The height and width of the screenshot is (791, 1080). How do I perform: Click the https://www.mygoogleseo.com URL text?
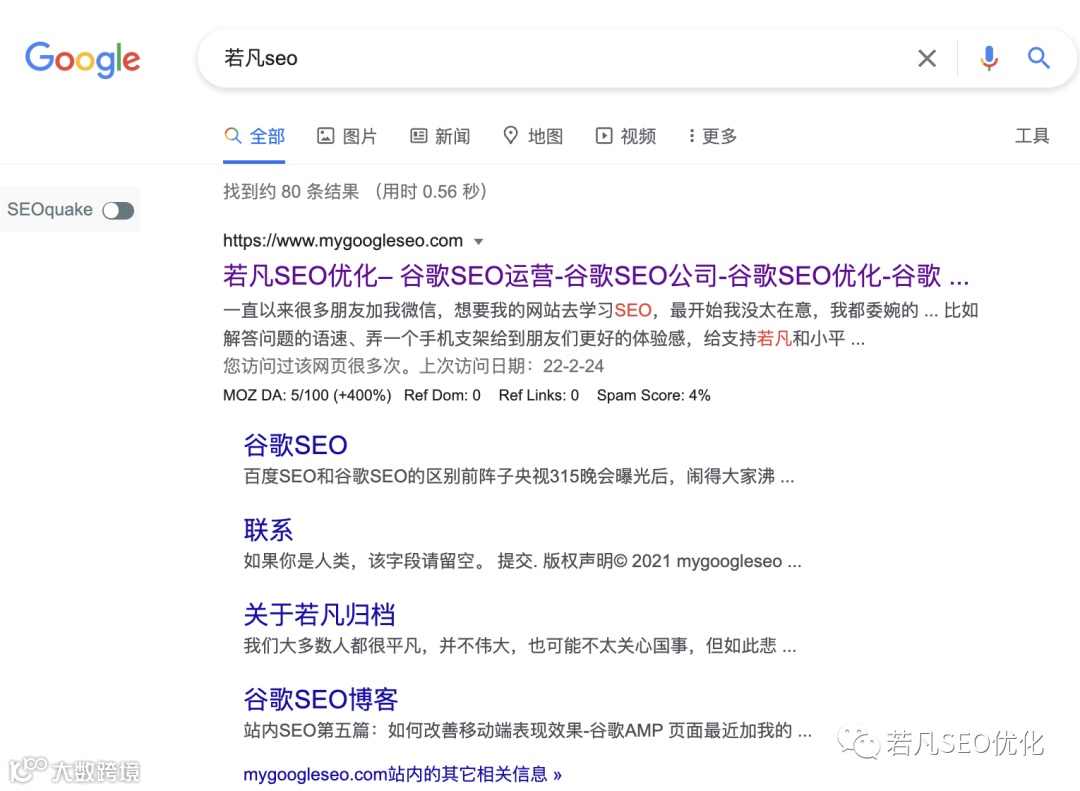[343, 240]
